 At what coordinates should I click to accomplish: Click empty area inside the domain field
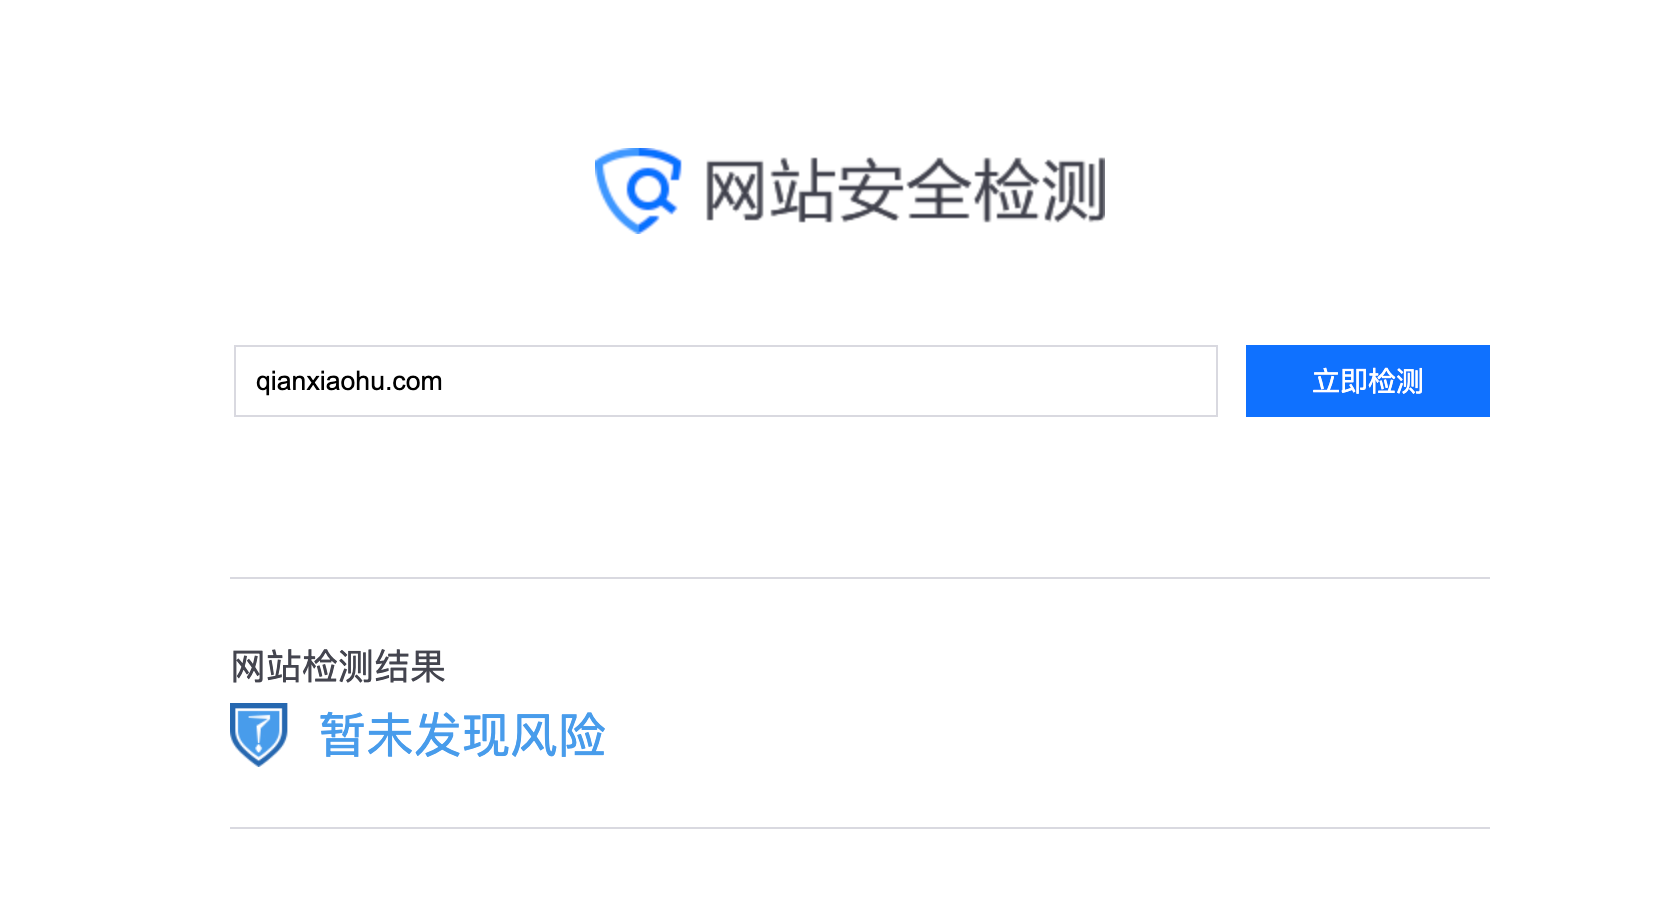[830, 381]
